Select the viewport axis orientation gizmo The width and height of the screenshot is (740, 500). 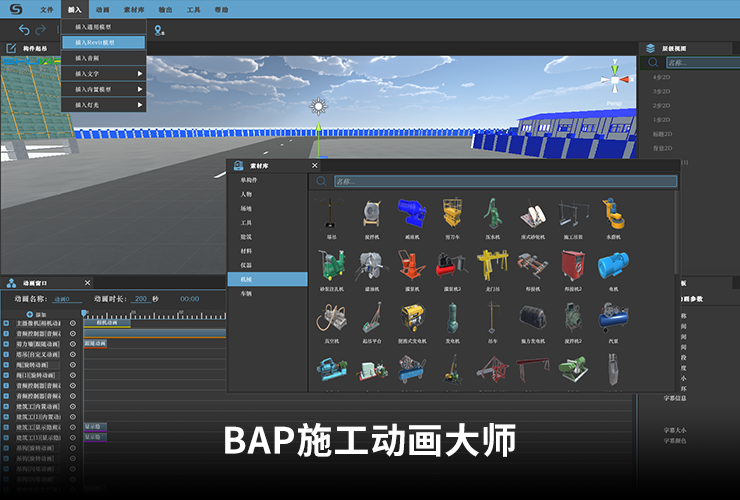tap(615, 79)
